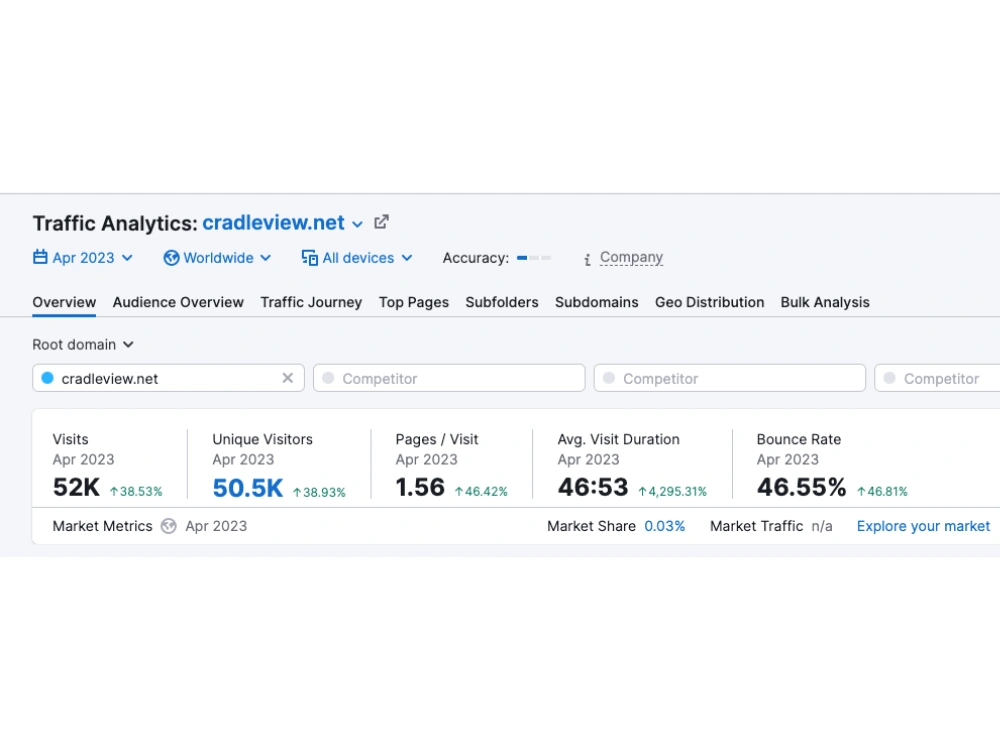The image size is (1000, 750).
Task: Click the 0.03% Market Share value
Action: (x=665, y=526)
